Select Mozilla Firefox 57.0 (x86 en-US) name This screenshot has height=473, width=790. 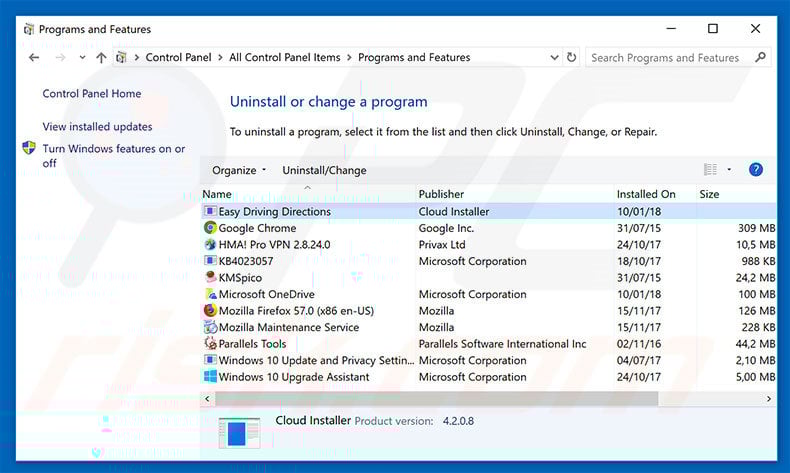pyautogui.click(x=296, y=311)
